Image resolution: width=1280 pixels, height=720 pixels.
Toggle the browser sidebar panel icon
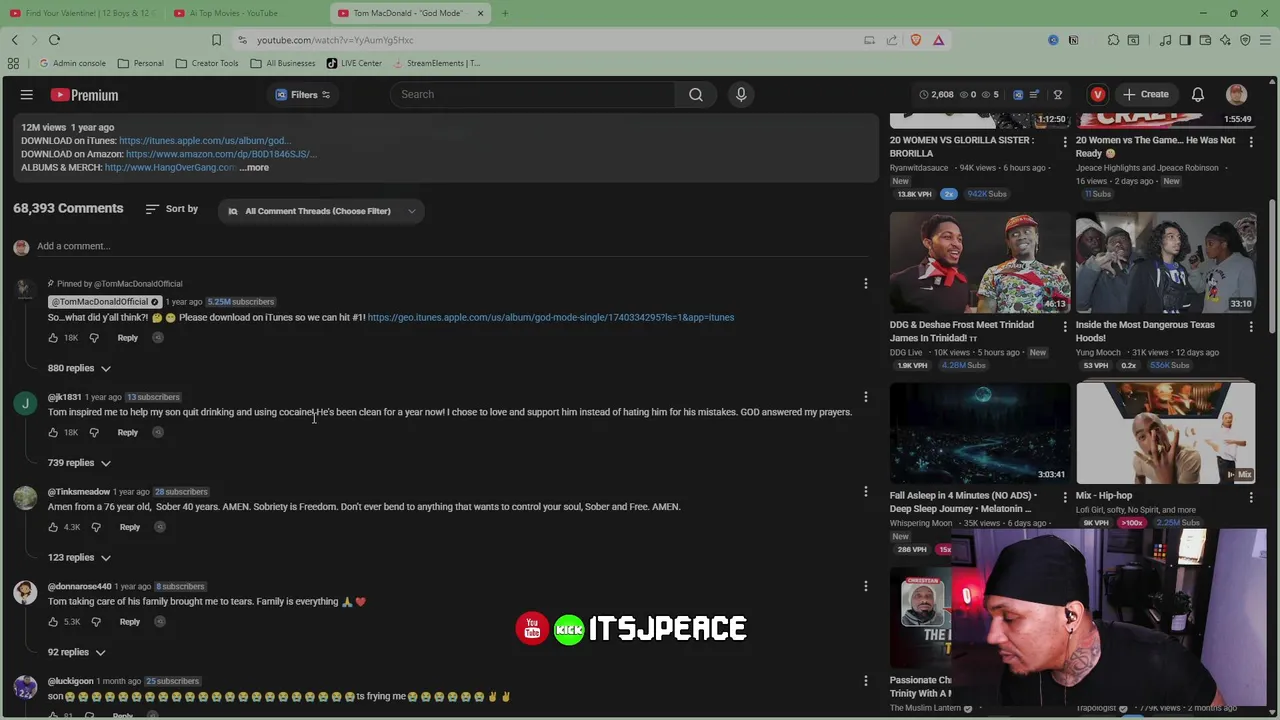(1185, 40)
